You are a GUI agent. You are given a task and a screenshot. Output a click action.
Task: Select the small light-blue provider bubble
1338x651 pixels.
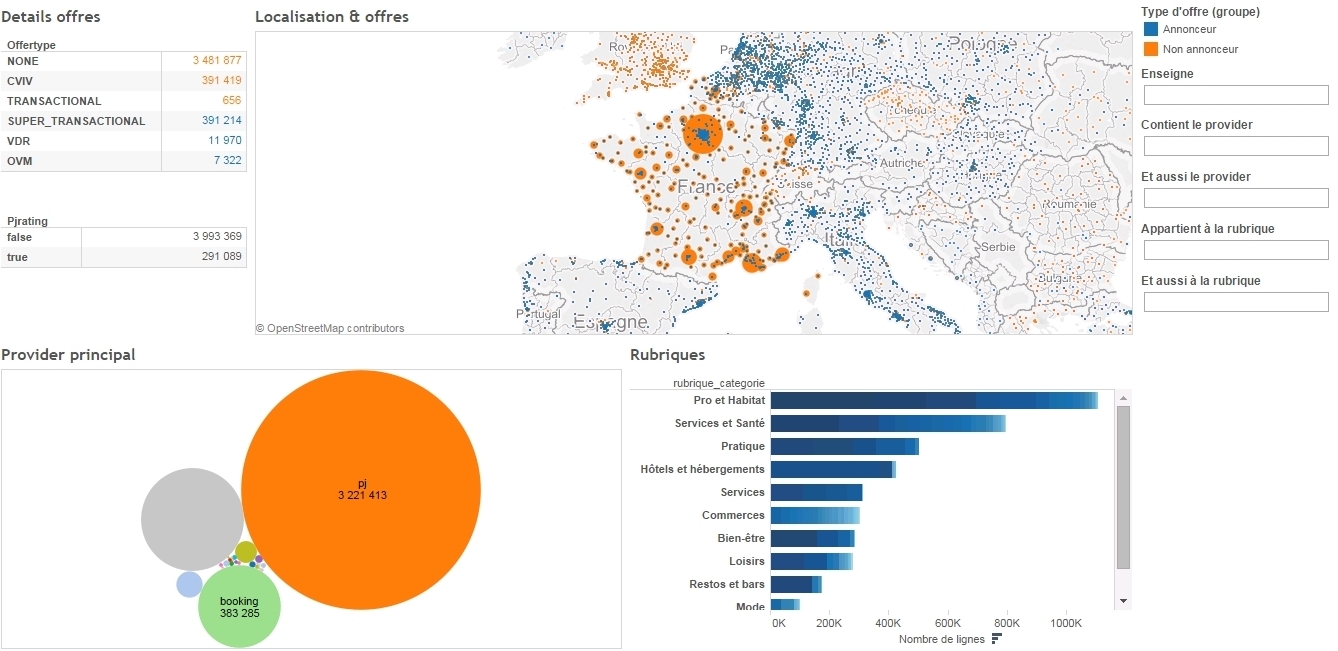pyautogui.click(x=189, y=584)
